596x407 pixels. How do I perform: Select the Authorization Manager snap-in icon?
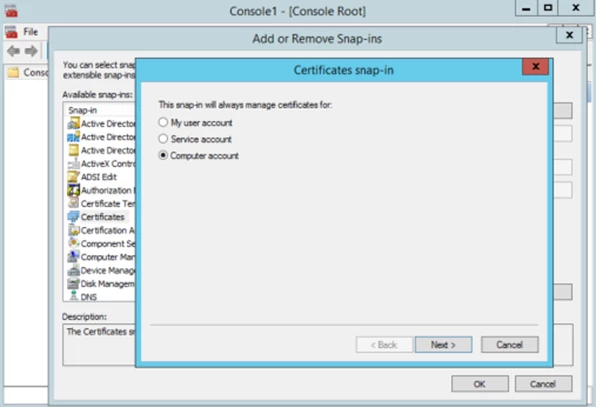coord(73,190)
